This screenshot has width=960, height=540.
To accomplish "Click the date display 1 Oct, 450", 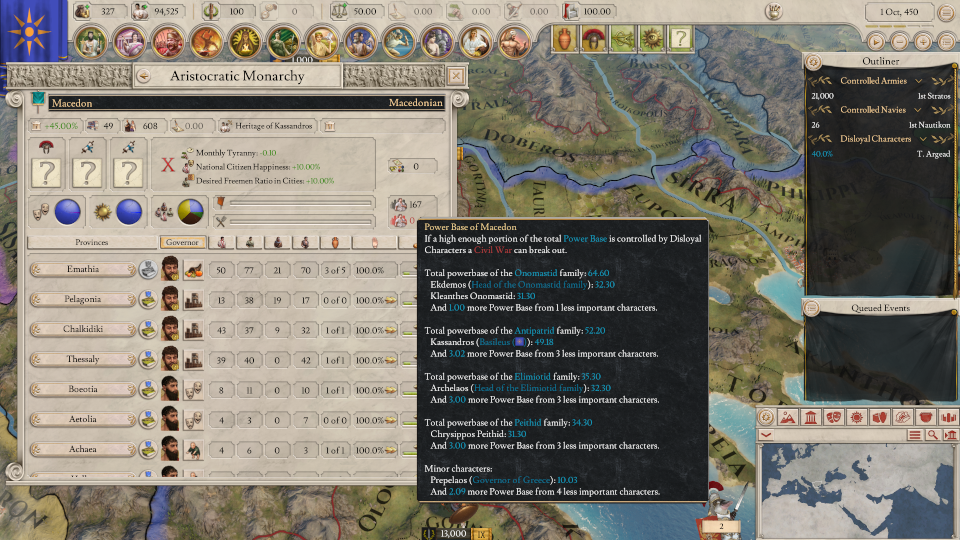I will (x=899, y=12).
